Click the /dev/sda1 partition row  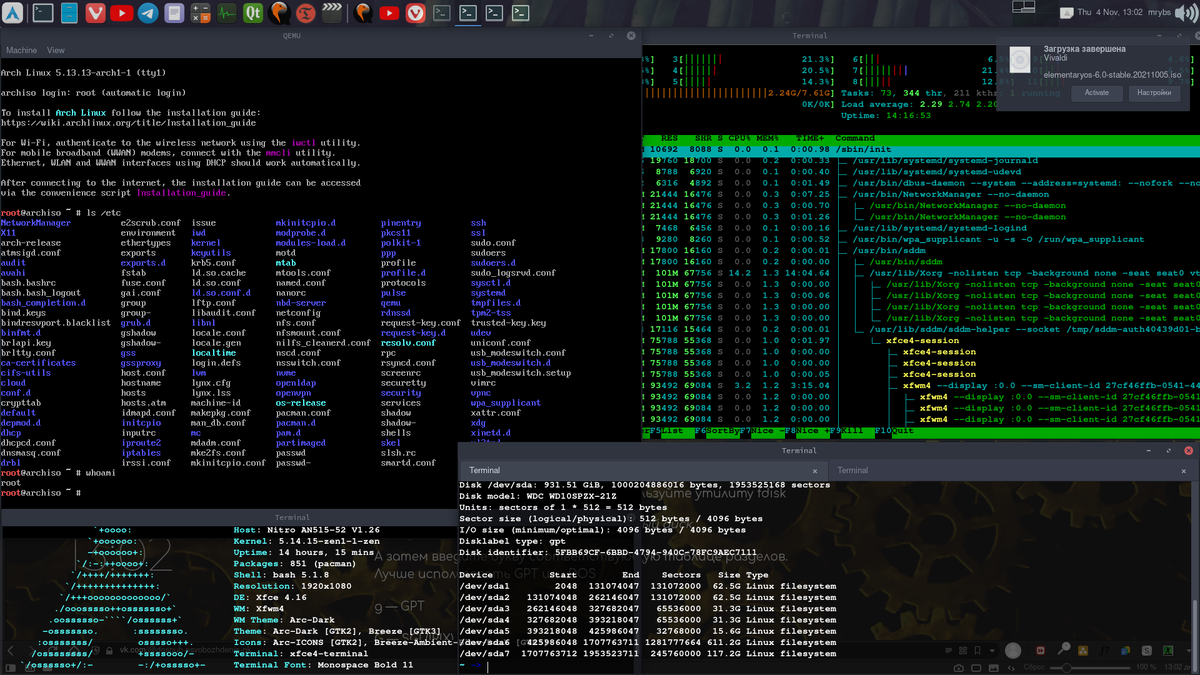[647, 586]
